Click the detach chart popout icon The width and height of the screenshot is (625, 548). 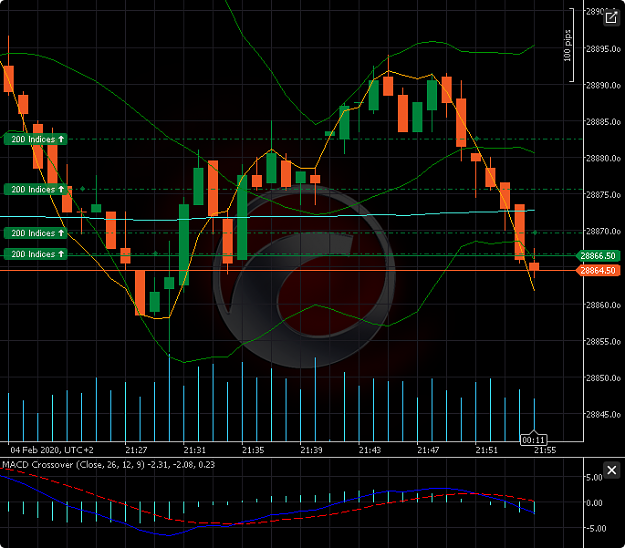pyautogui.click(x=611, y=18)
